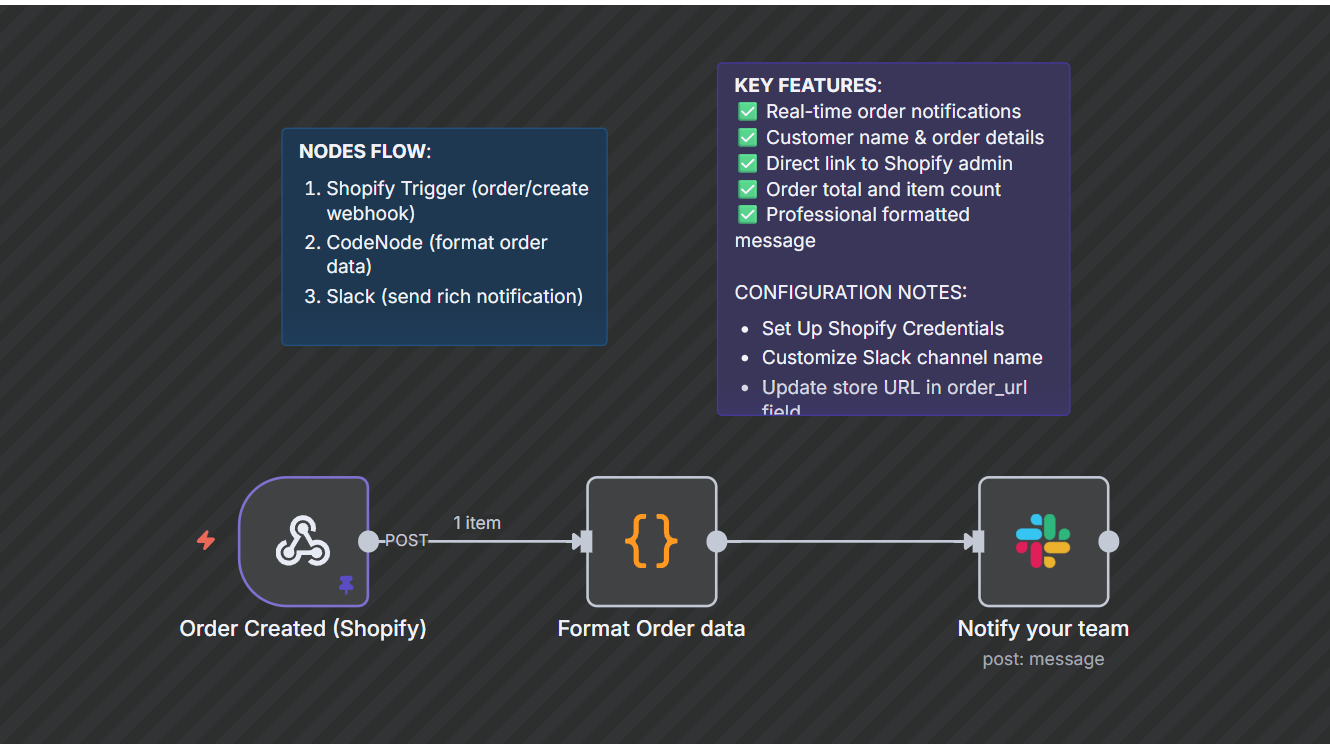Click the orange lightning bolt beside the Shopify trigger
The height and width of the screenshot is (748, 1330).
(x=205, y=541)
